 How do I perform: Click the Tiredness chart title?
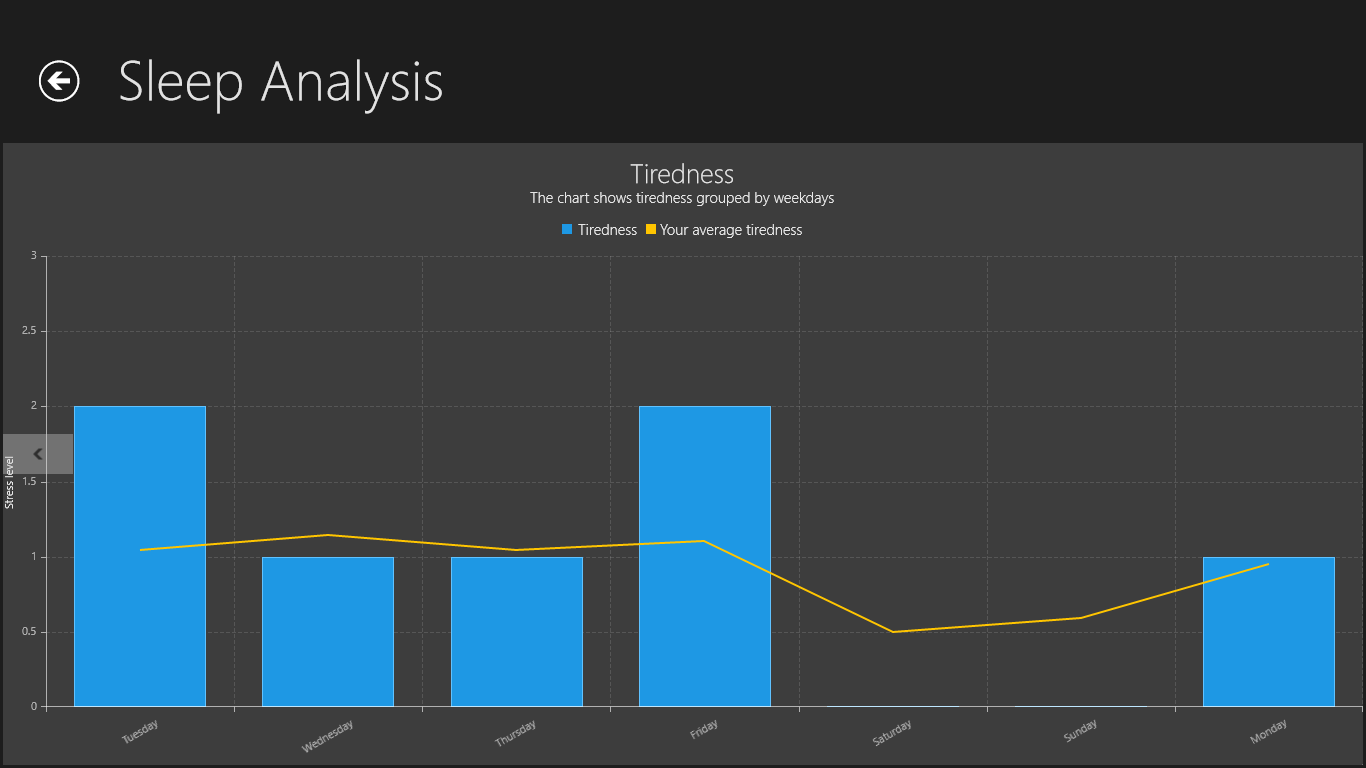tap(682, 174)
